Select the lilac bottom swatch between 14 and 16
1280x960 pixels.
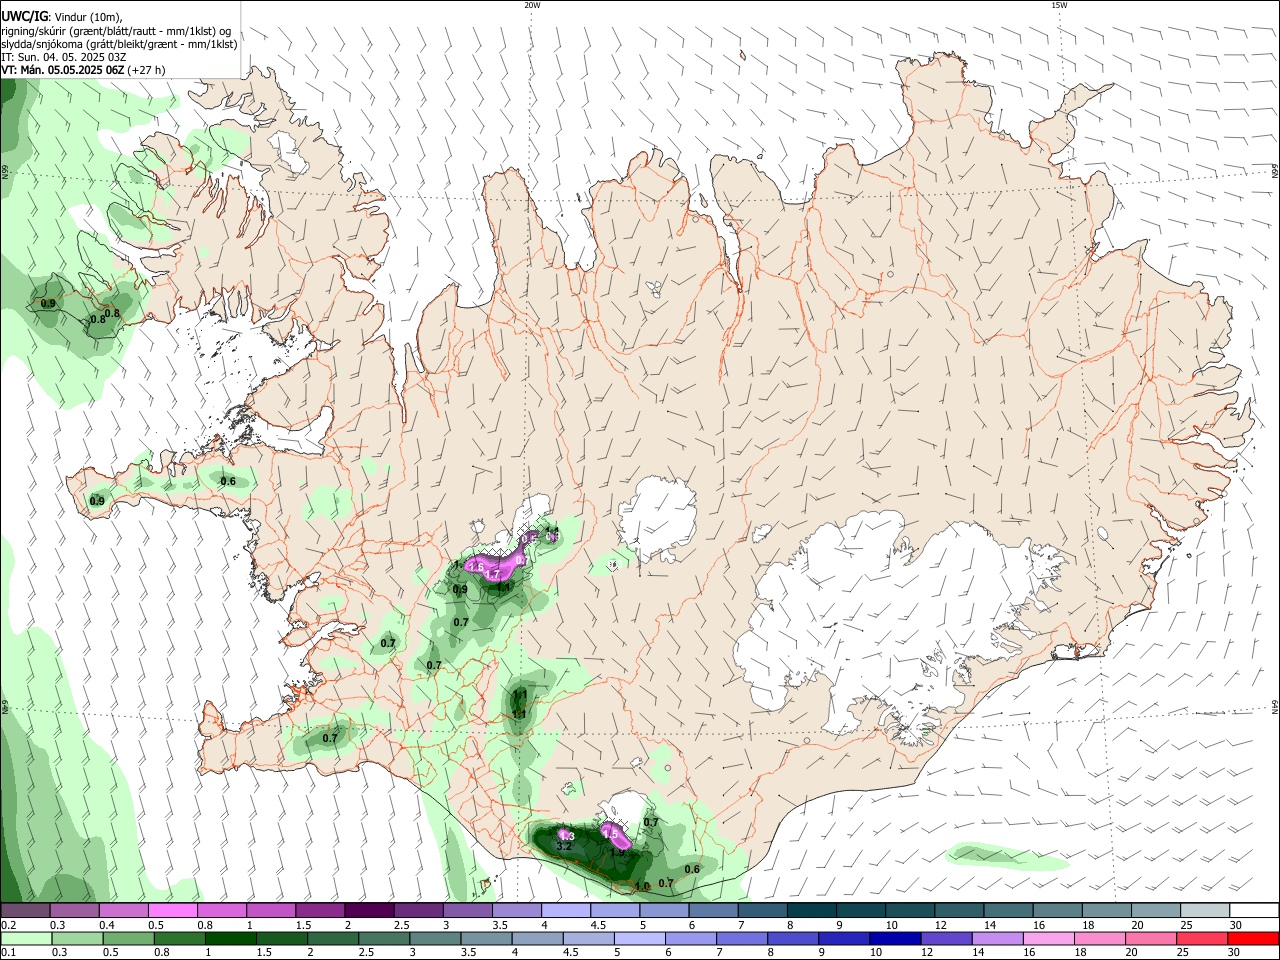coord(998,938)
